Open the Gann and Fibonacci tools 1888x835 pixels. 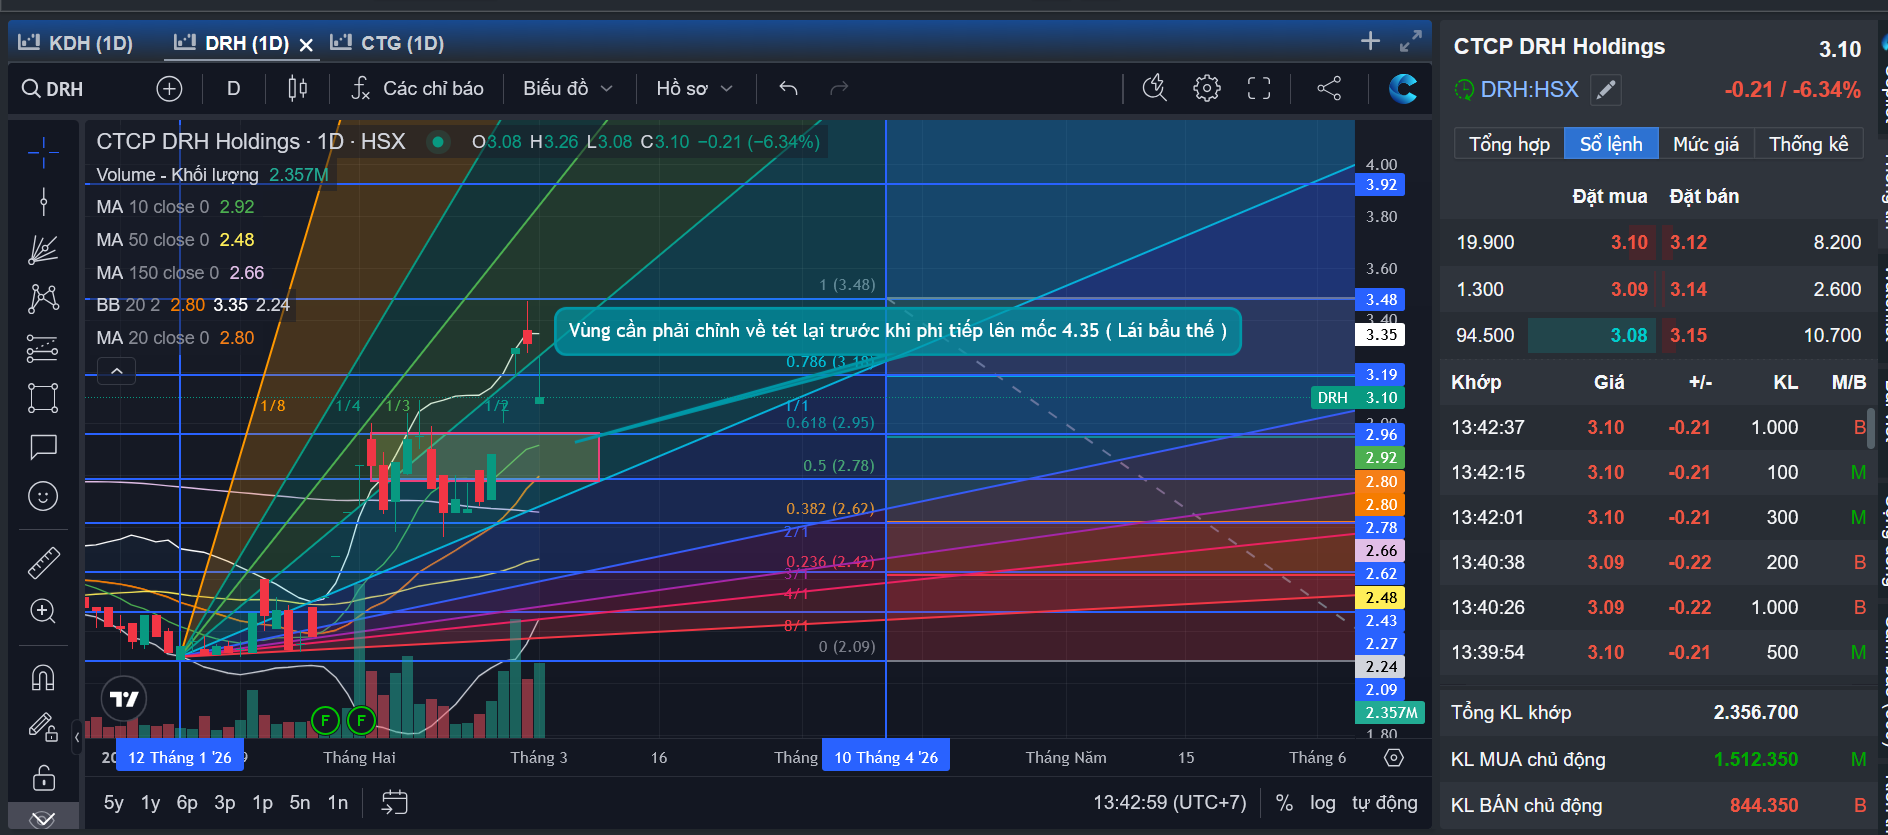point(43,249)
